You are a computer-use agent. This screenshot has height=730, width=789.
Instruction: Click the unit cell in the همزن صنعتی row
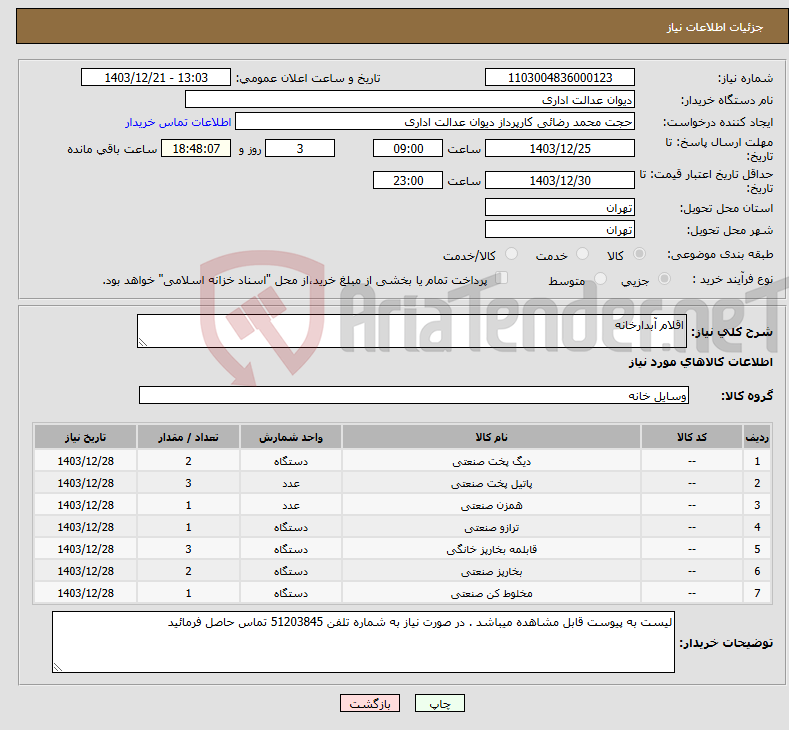coord(291,505)
